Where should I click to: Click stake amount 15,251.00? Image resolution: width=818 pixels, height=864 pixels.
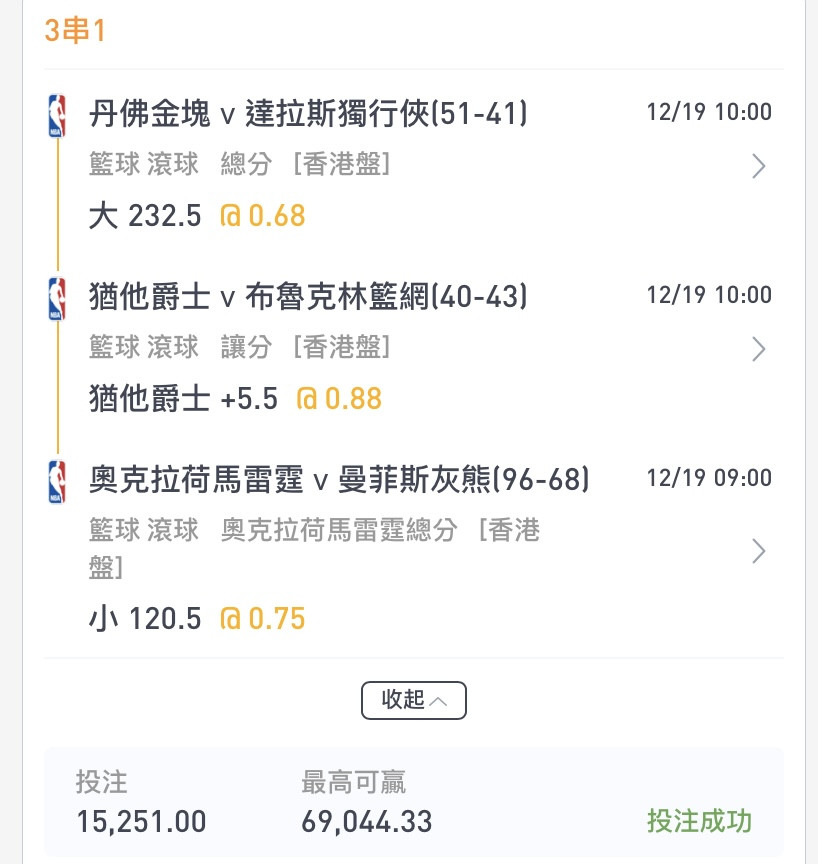pyautogui.click(x=142, y=822)
